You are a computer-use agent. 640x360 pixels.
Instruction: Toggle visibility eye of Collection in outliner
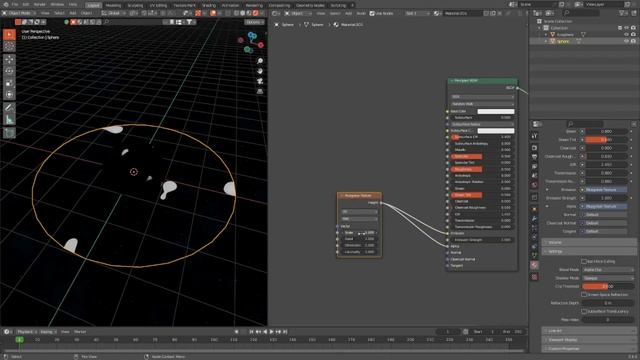(626, 28)
